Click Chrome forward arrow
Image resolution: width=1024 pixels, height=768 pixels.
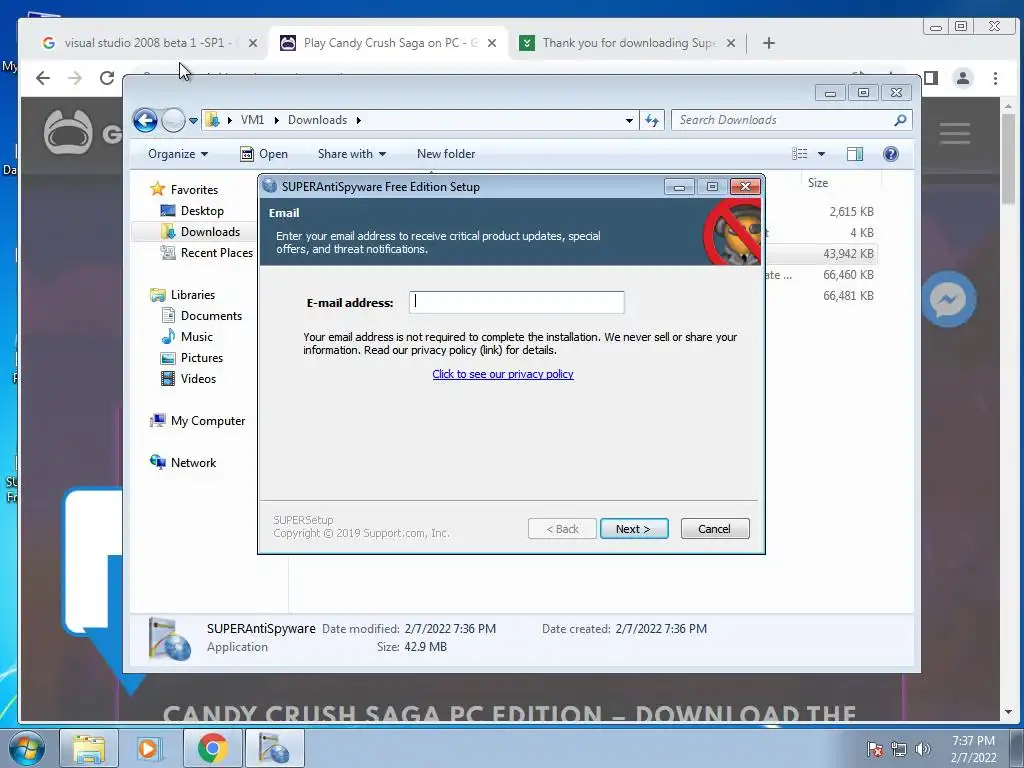(x=75, y=78)
